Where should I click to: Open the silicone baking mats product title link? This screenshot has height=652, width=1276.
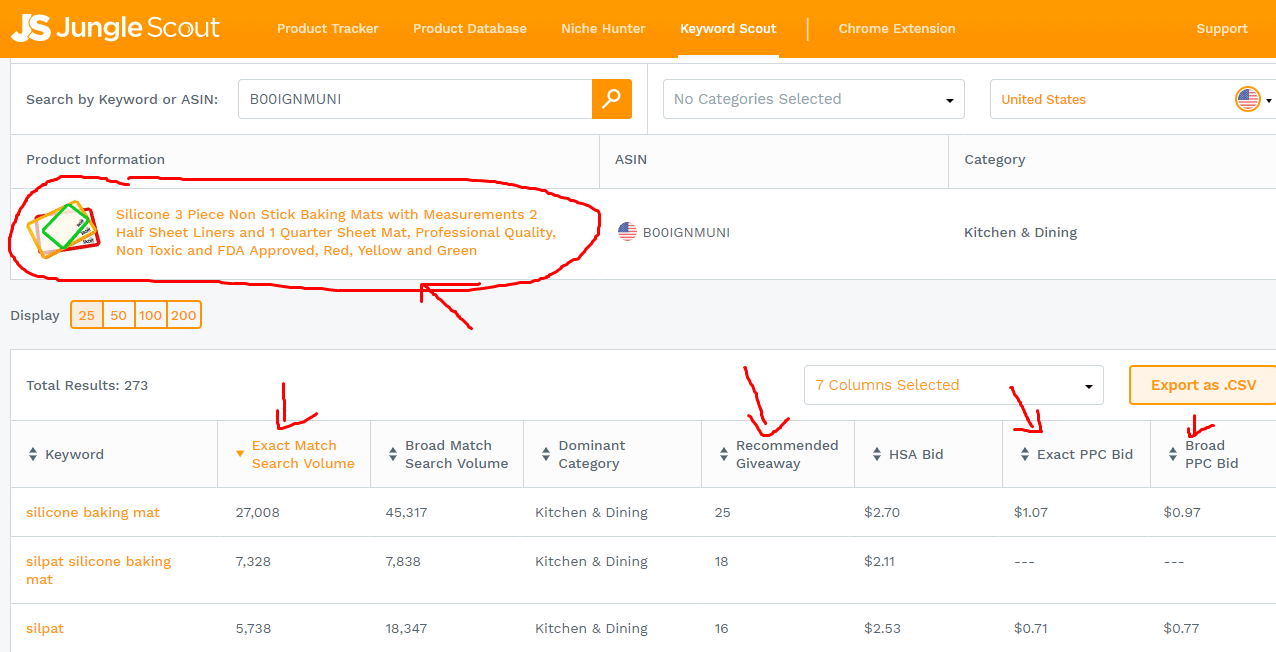tap(336, 232)
